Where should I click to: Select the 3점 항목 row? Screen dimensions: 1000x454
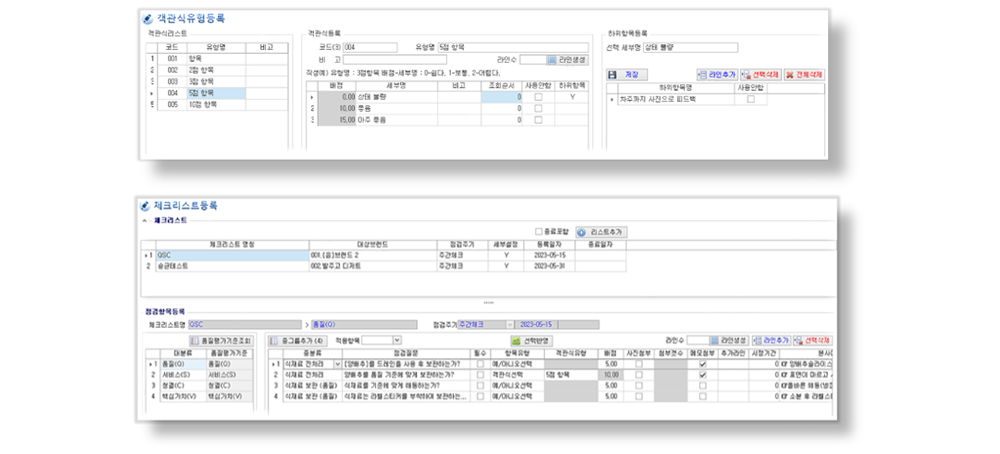[x=217, y=82]
